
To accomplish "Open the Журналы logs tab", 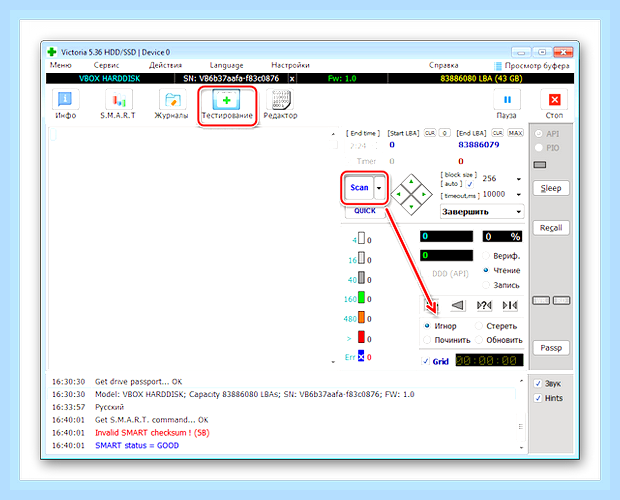I will (x=171, y=104).
